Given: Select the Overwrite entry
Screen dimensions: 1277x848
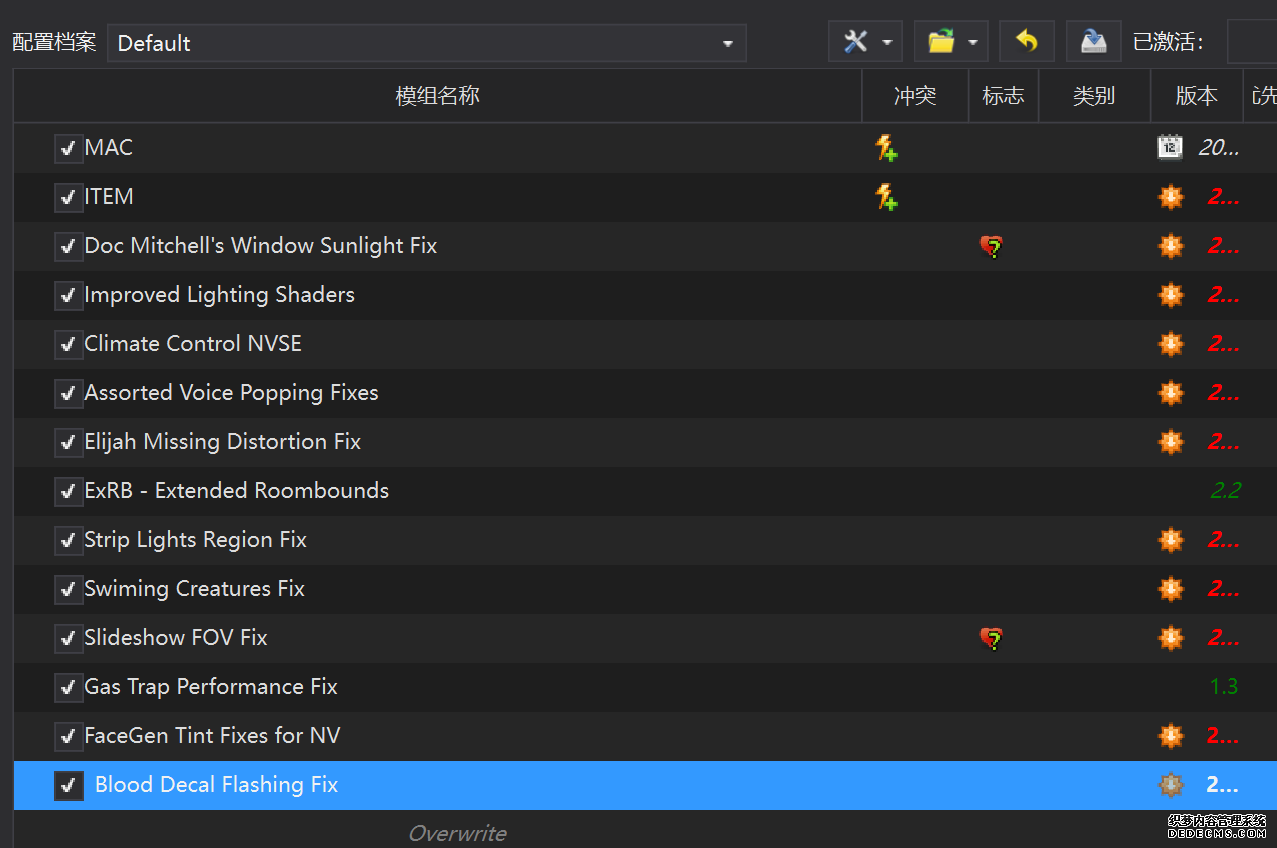Looking at the screenshot, I should [457, 833].
